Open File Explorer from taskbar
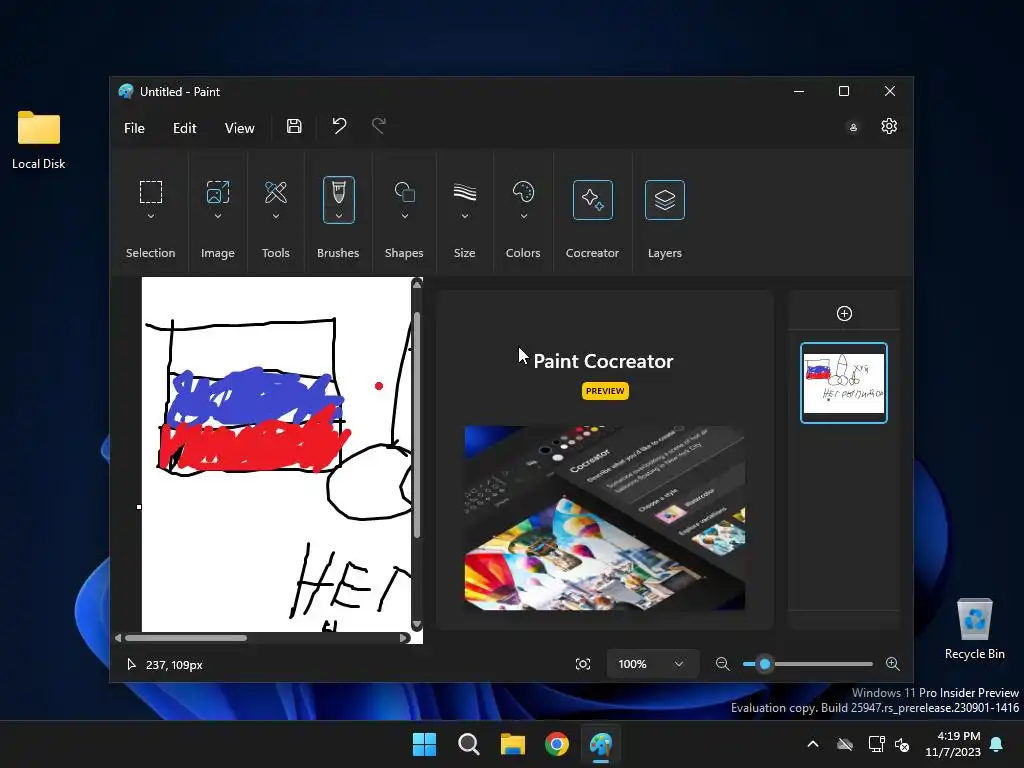Screen dimensions: 1024x768 [513, 744]
